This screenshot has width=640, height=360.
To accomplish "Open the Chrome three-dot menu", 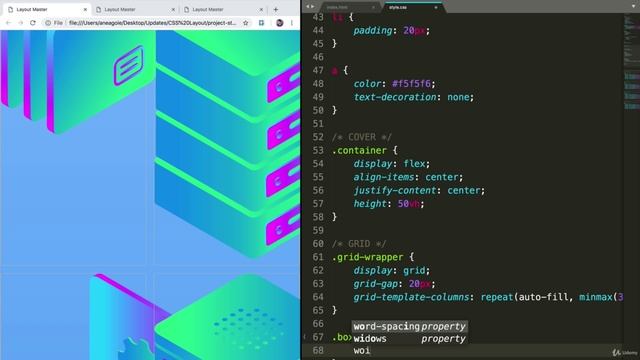I will coord(292,23).
